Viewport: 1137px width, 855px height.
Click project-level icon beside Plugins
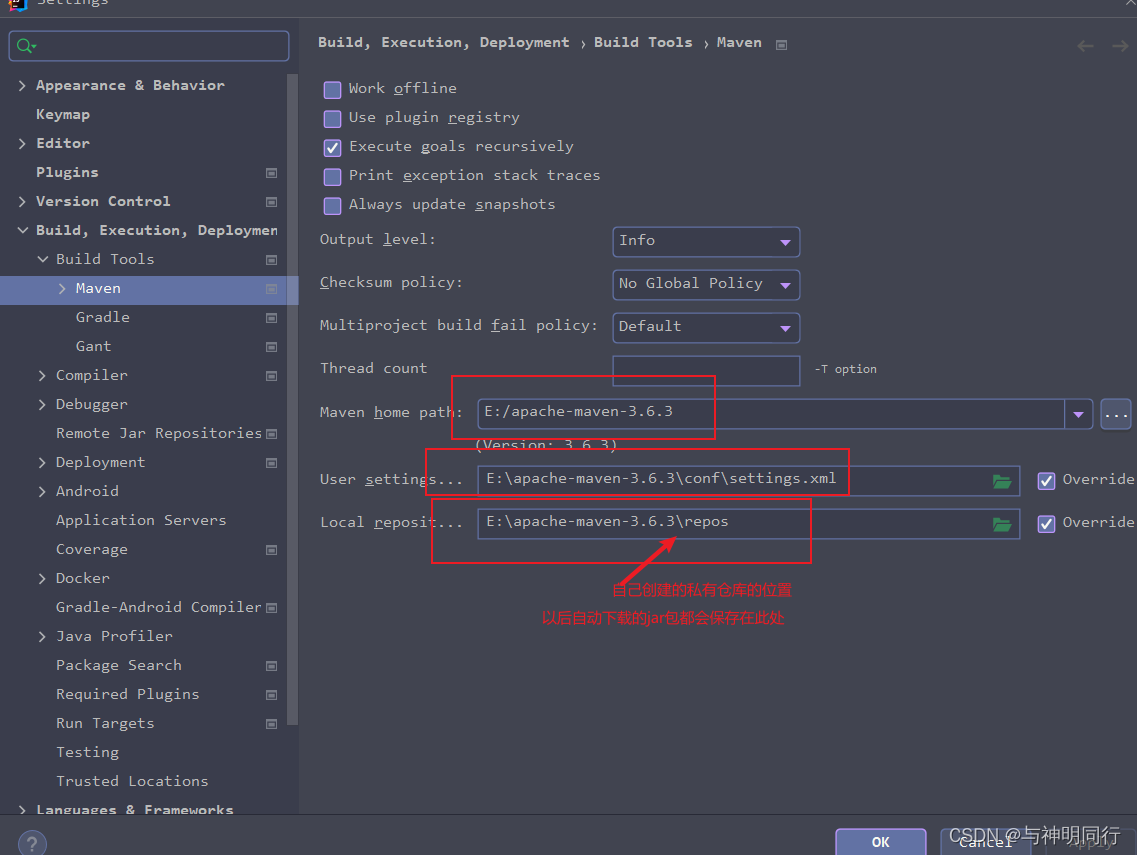tap(271, 173)
